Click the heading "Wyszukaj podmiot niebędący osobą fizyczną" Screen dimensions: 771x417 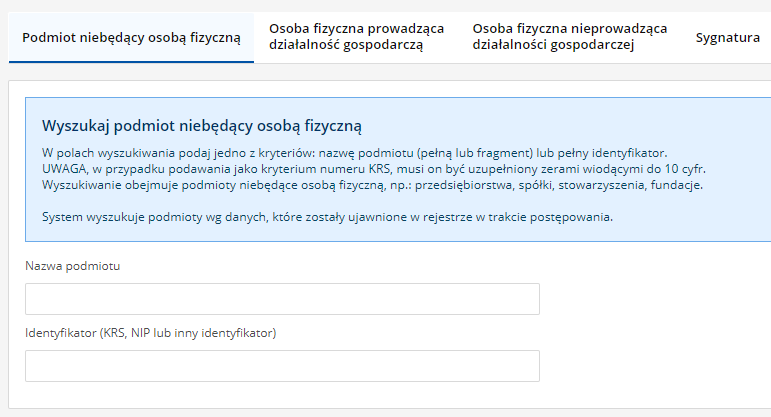[x=201, y=126]
